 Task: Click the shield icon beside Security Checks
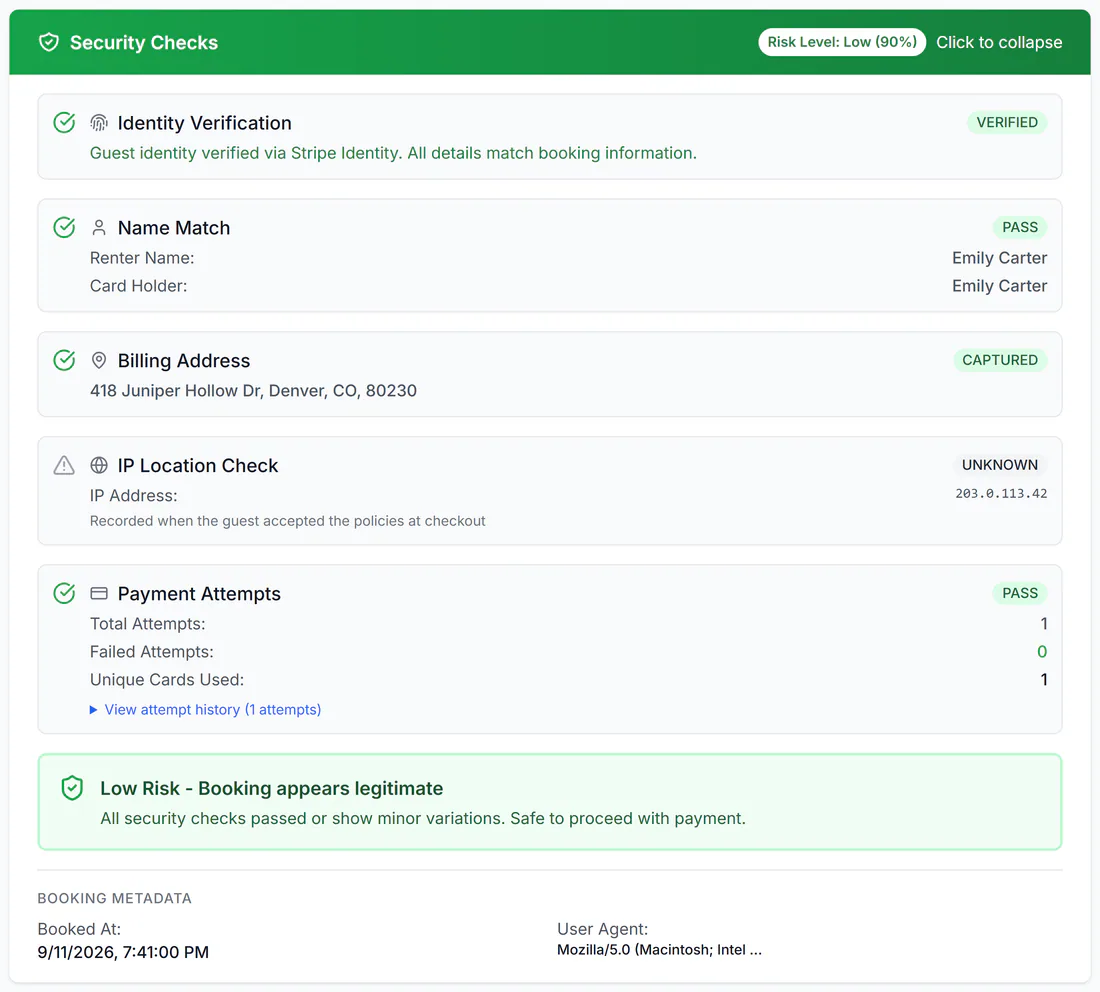point(48,42)
